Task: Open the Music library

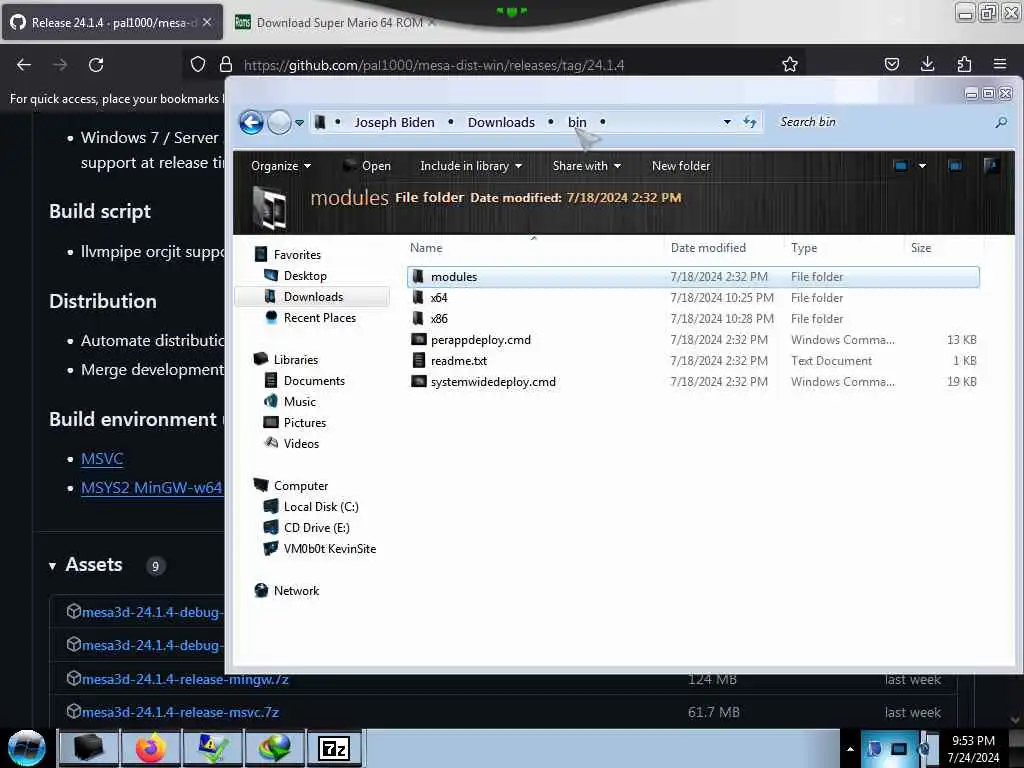Action: point(299,402)
